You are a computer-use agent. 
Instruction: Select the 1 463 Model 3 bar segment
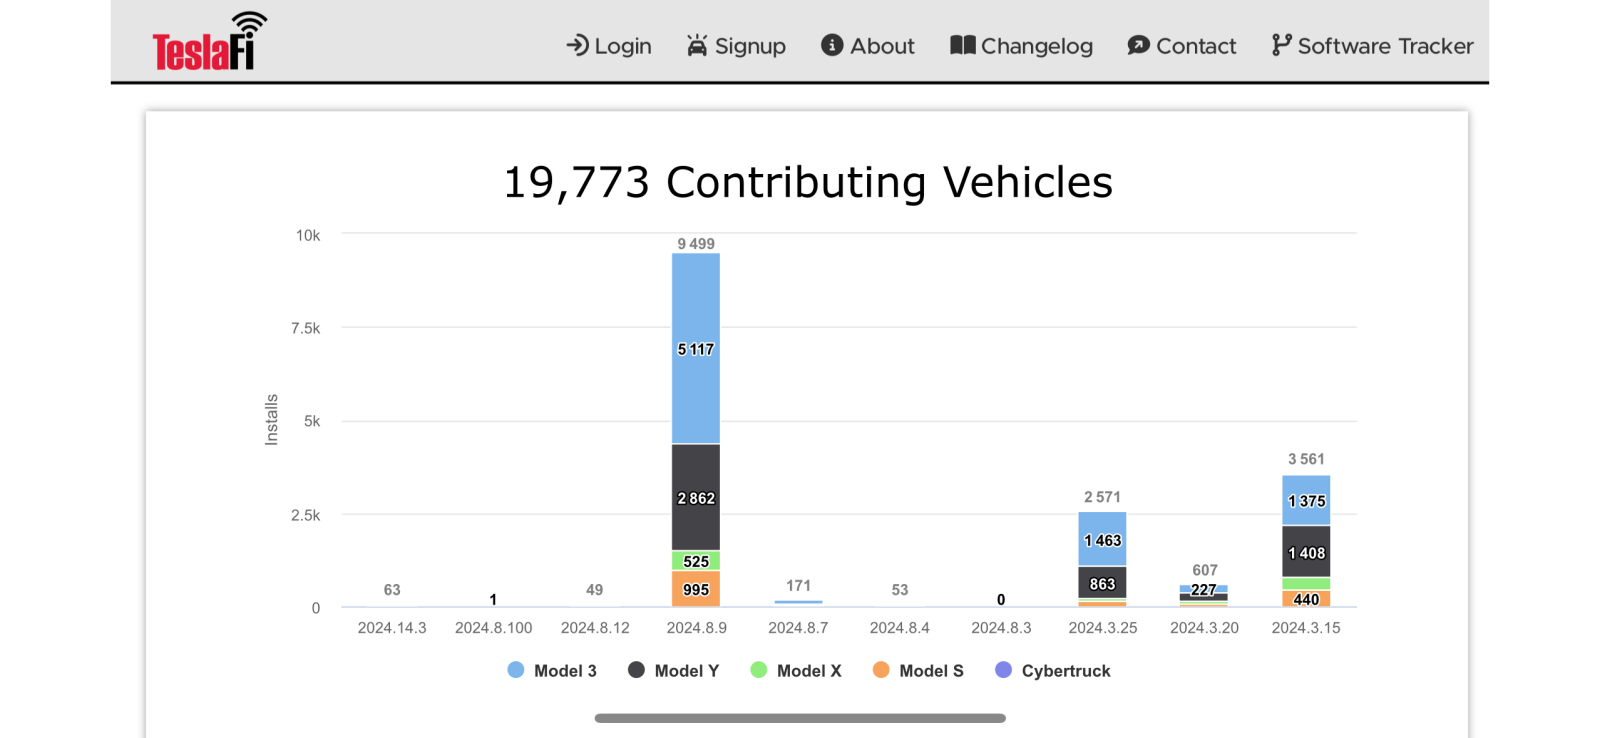tap(1102, 540)
